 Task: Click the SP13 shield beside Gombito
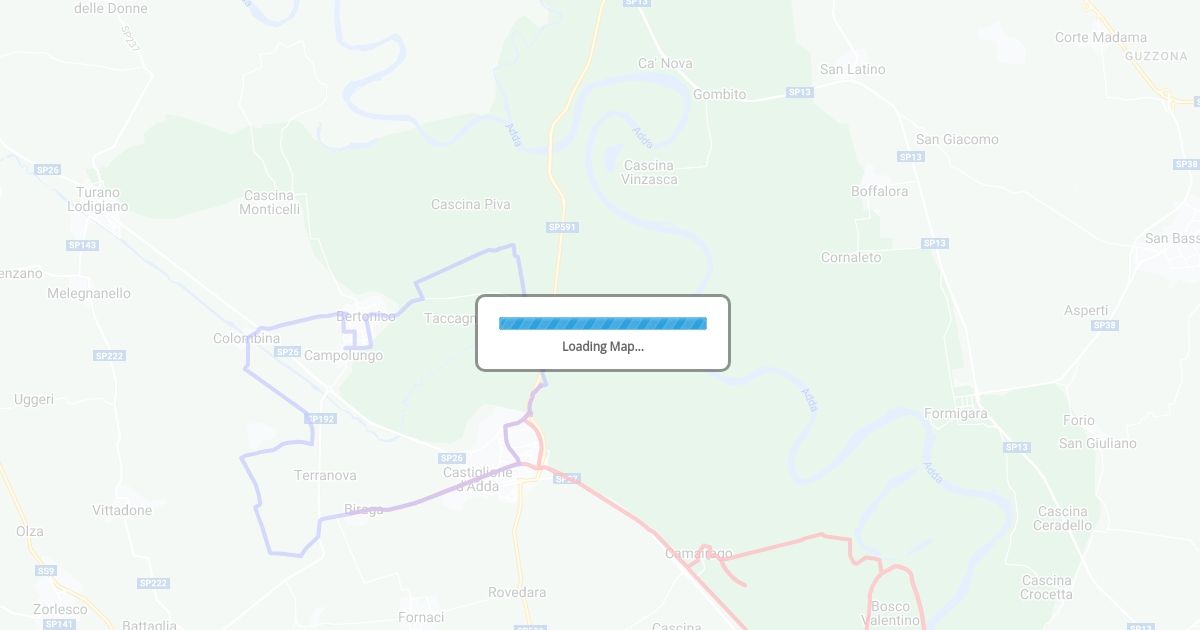click(x=800, y=92)
